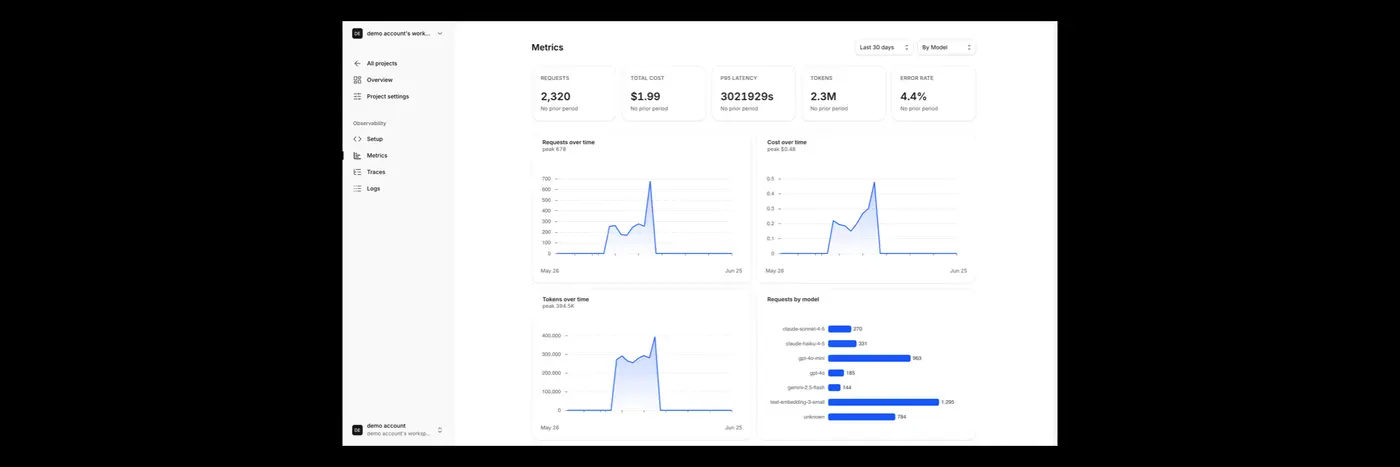Expand the demo account menu chevrons at bottom
Viewport: 1400px width, 467px height.
(x=440, y=430)
